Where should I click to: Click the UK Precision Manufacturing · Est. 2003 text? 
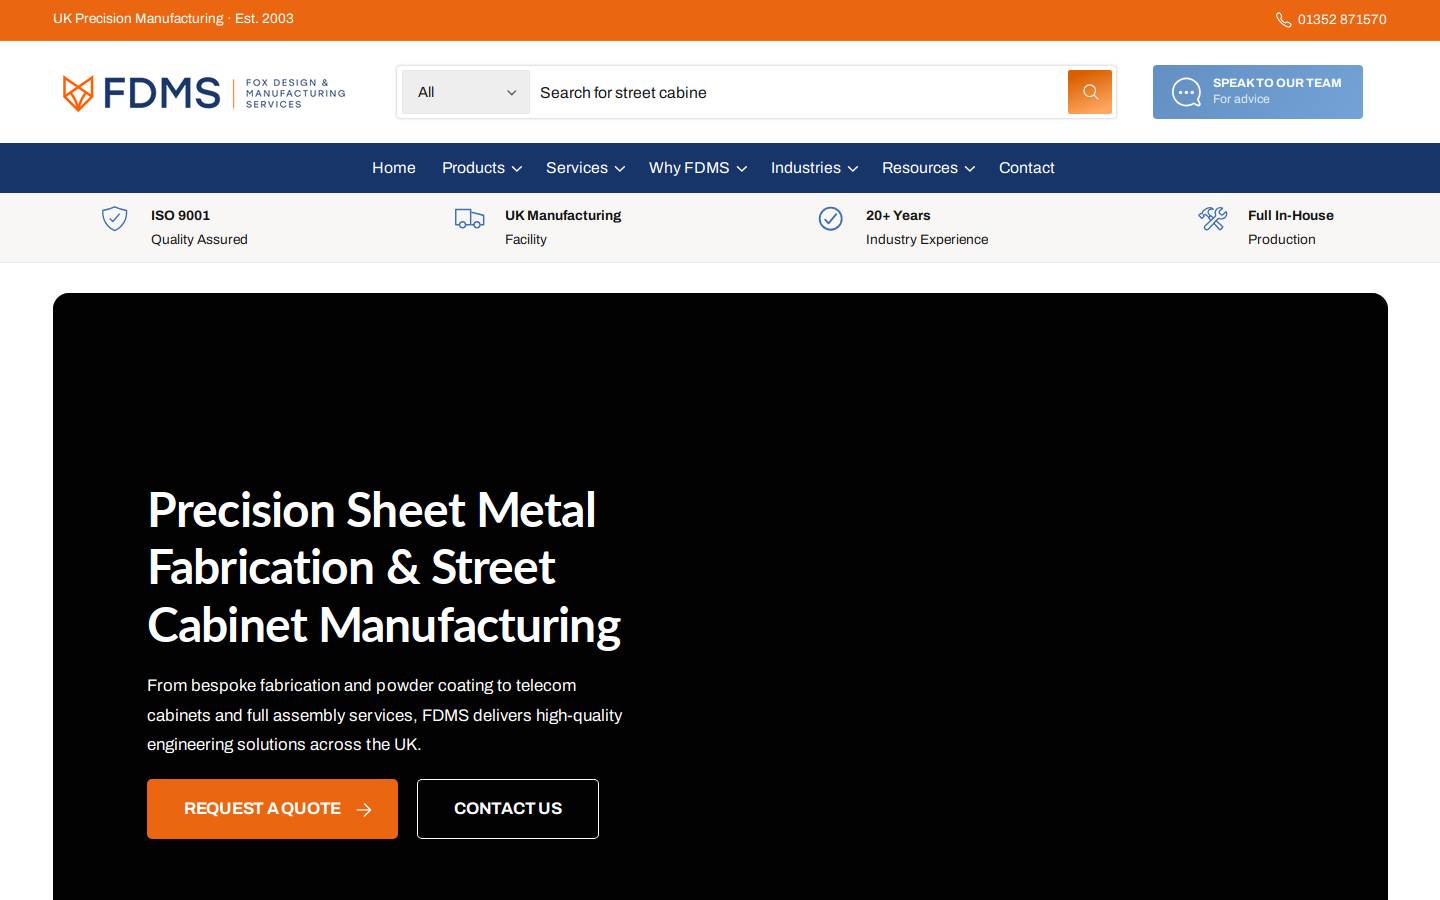pos(173,19)
